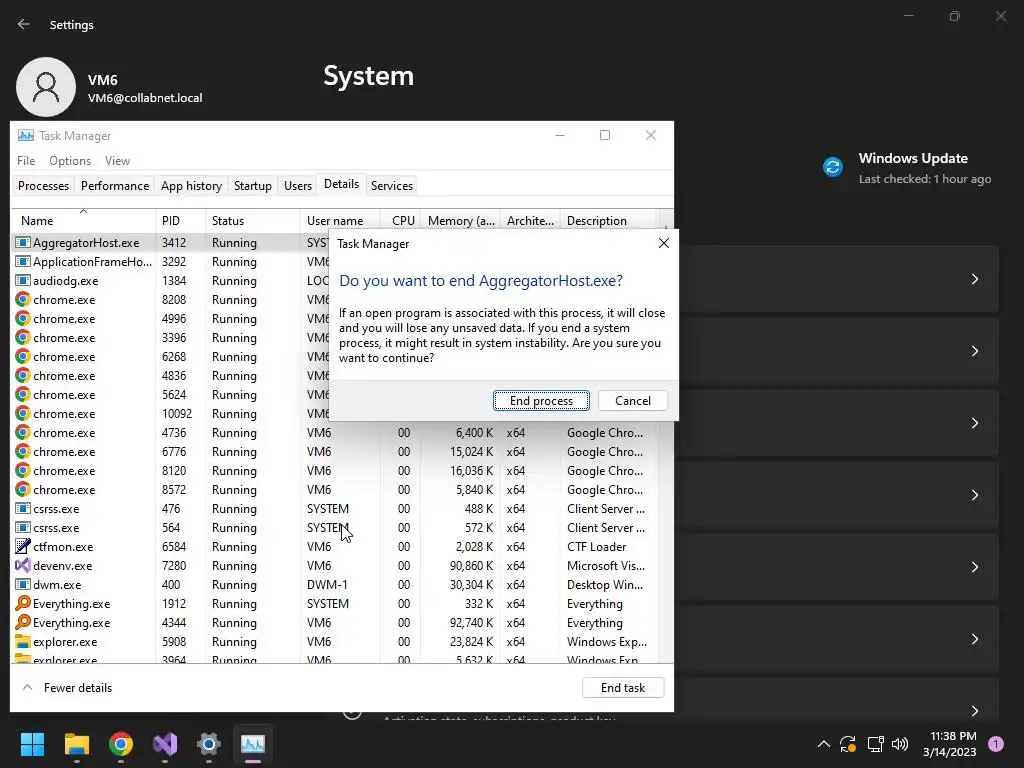Image resolution: width=1024 pixels, height=768 pixels.
Task: Open the Options menu
Action: click(x=70, y=161)
